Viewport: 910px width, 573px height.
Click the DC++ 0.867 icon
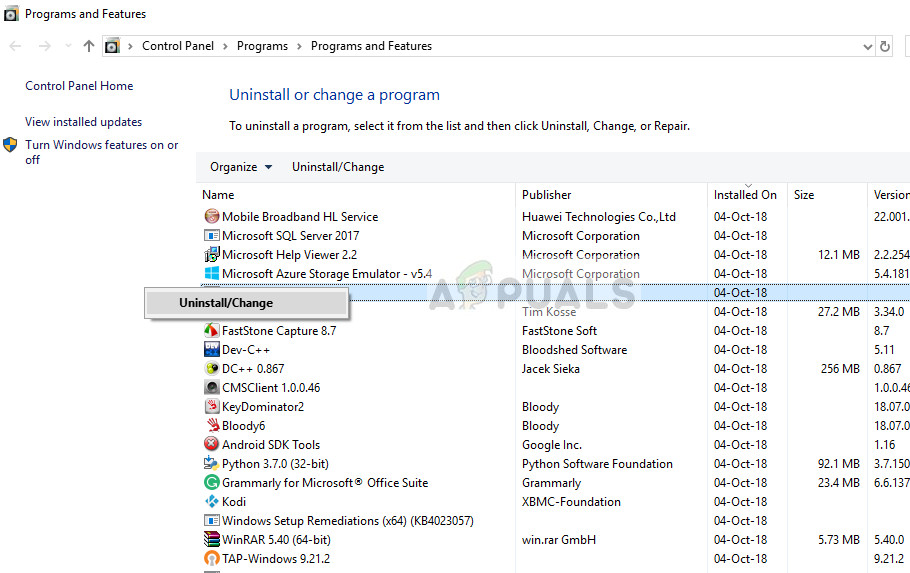212,369
